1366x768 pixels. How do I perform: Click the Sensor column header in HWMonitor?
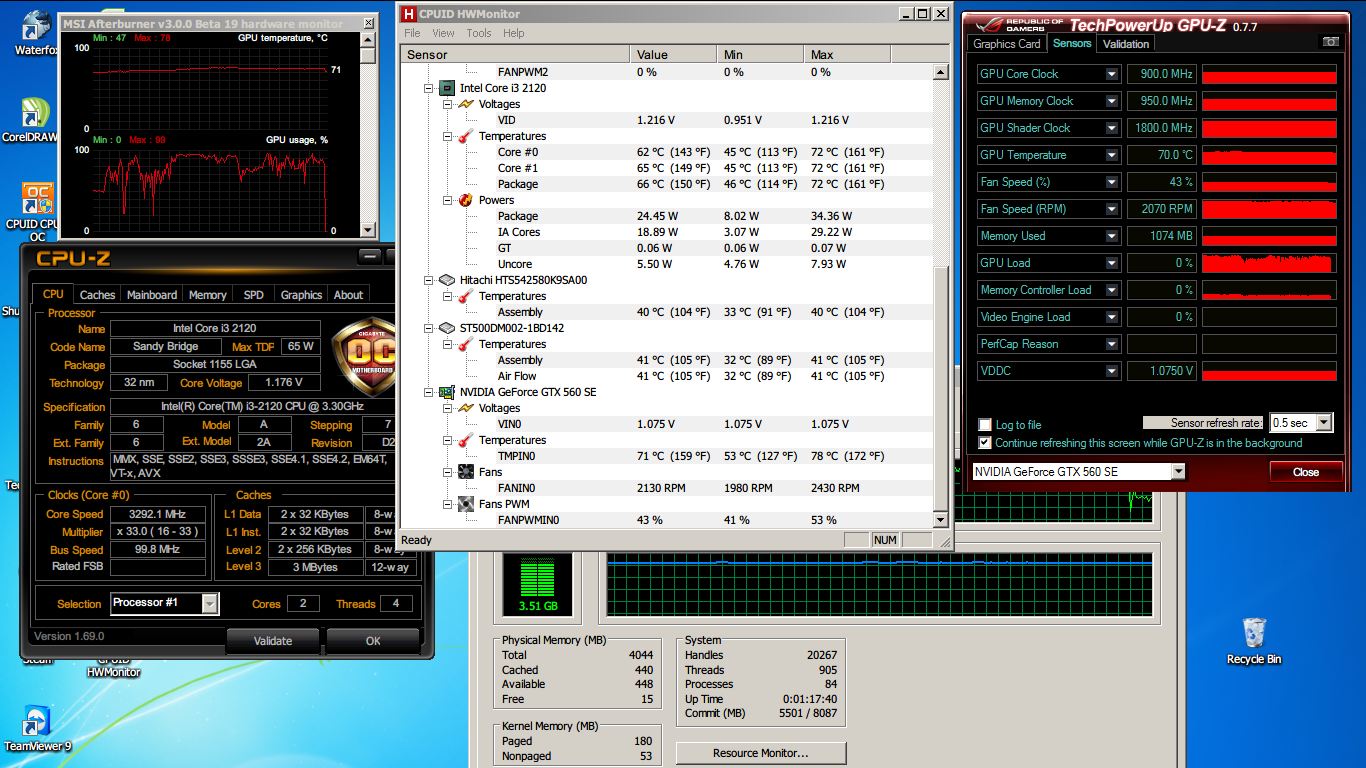click(x=515, y=55)
